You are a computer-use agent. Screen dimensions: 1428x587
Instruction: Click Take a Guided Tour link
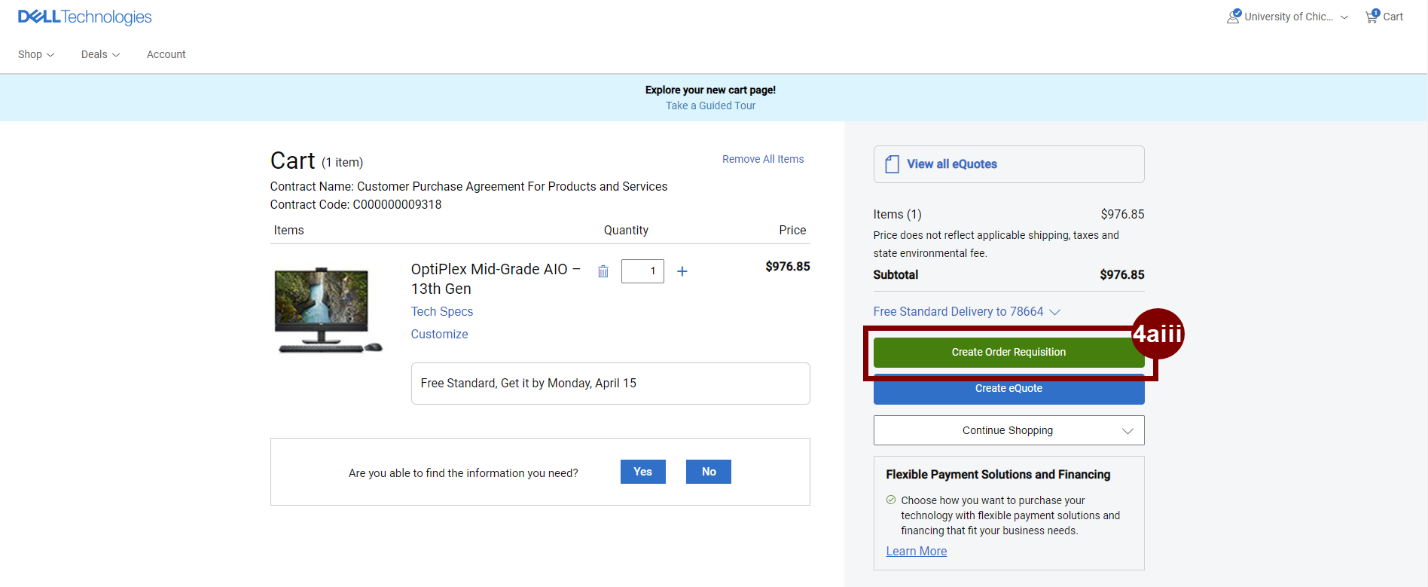point(711,105)
